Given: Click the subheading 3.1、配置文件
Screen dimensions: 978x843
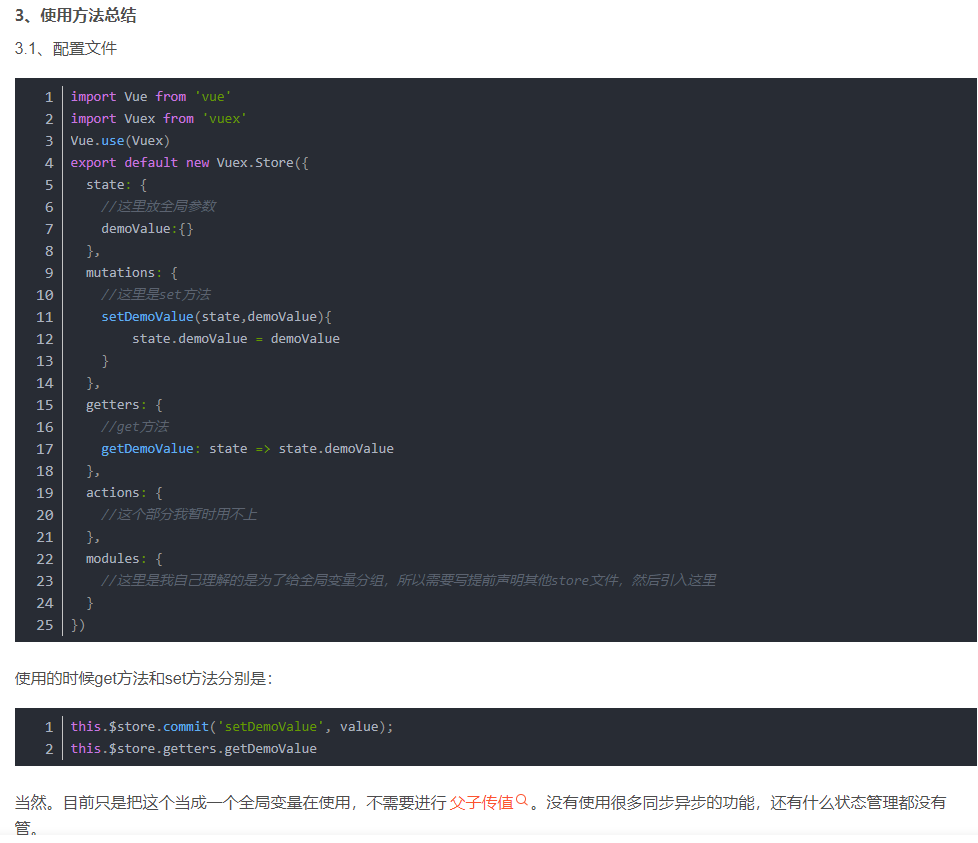Looking at the screenshot, I should pyautogui.click(x=65, y=49).
